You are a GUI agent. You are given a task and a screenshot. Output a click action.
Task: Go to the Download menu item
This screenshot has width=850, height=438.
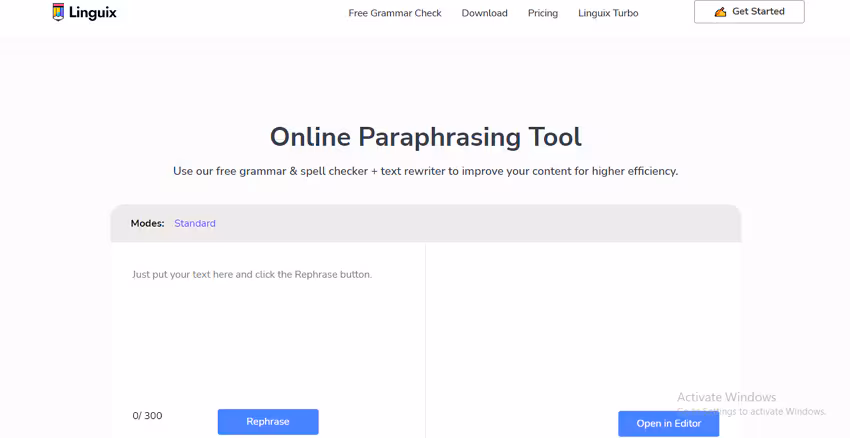[484, 13]
